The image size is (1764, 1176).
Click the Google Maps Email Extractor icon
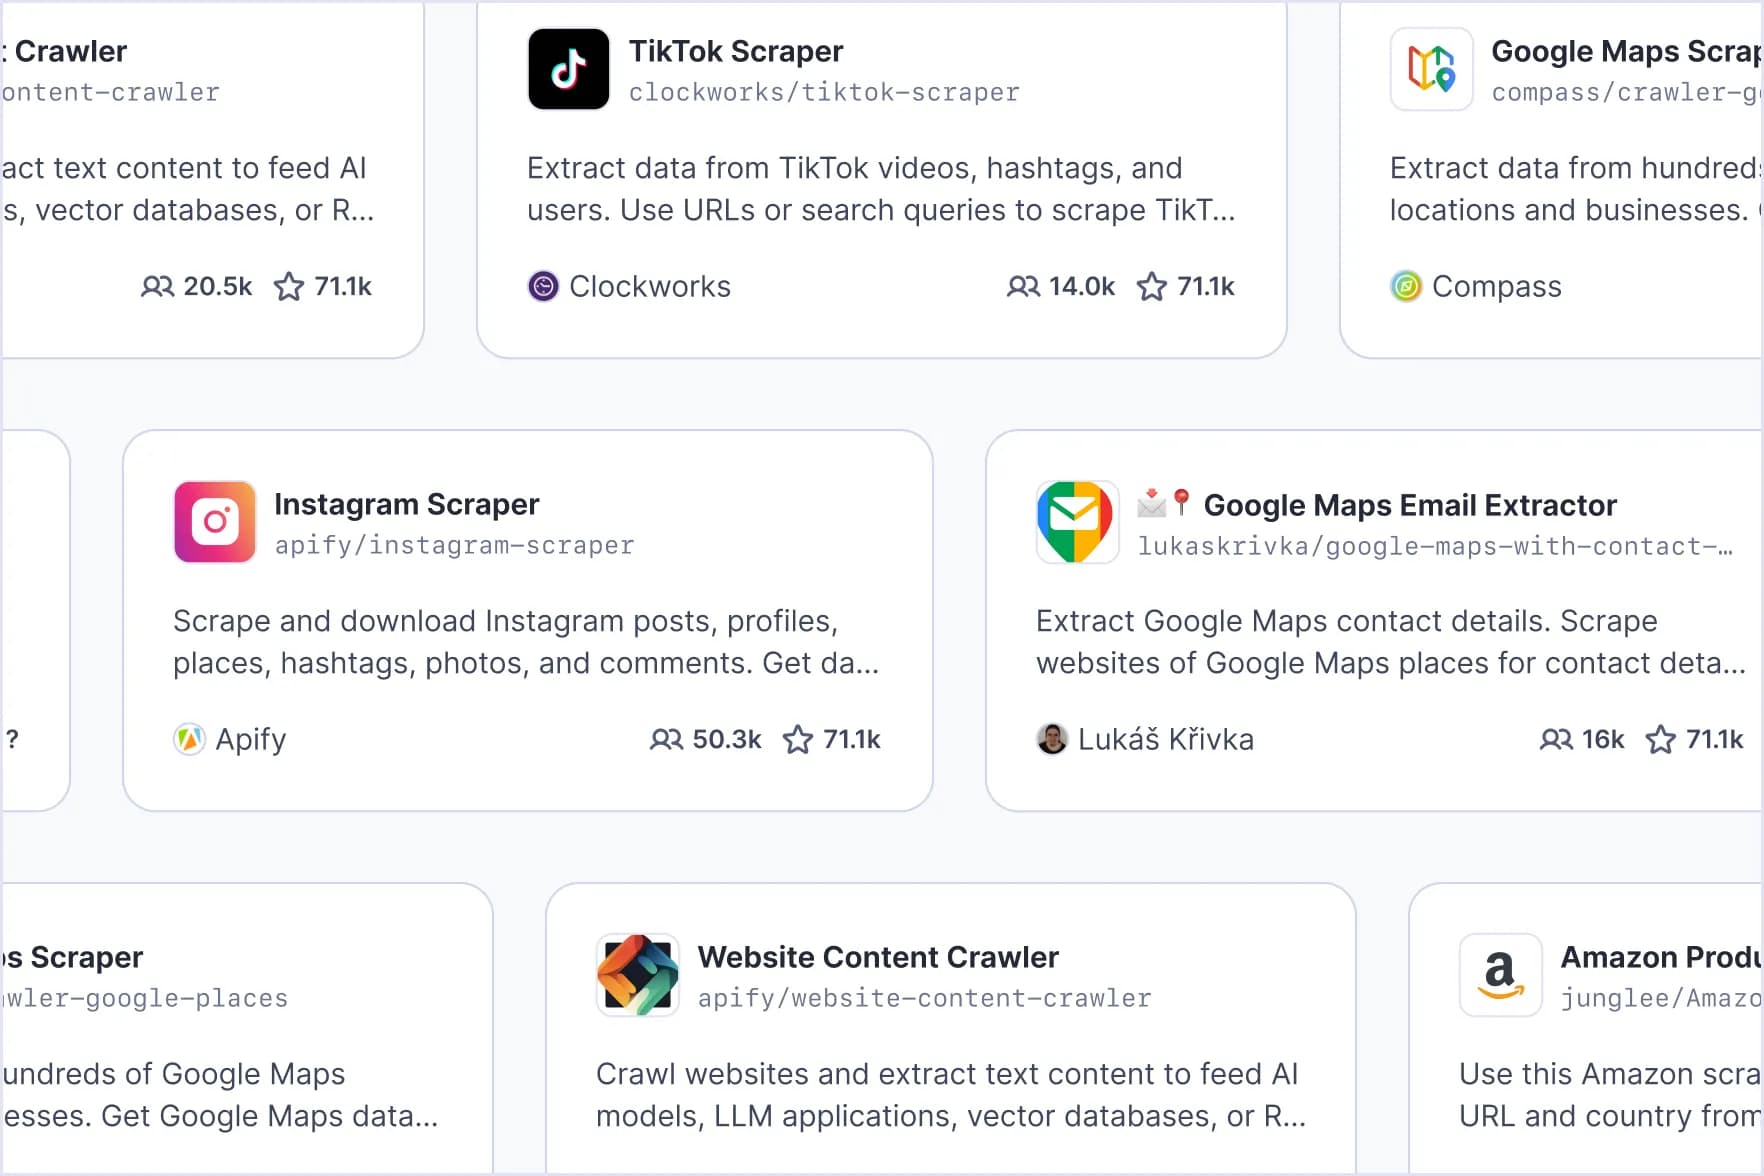click(1077, 522)
